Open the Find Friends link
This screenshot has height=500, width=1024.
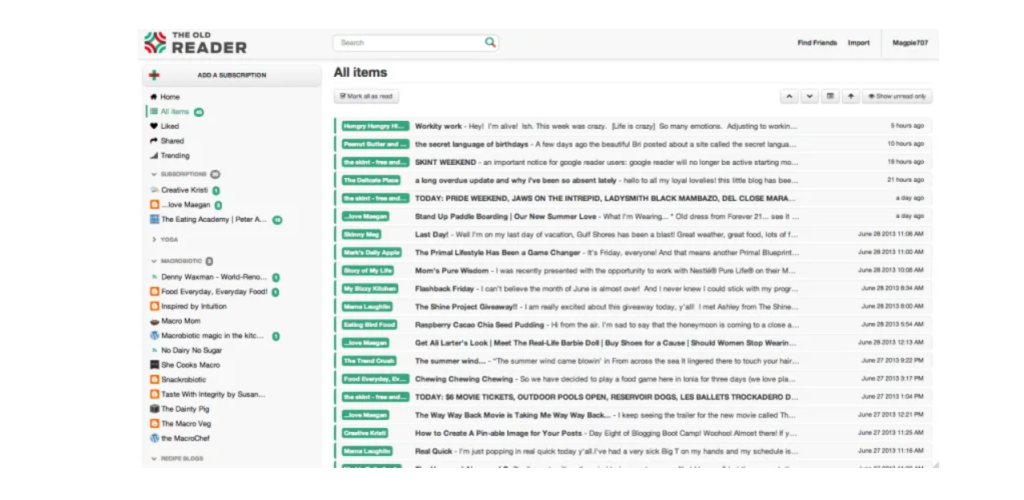tap(817, 43)
